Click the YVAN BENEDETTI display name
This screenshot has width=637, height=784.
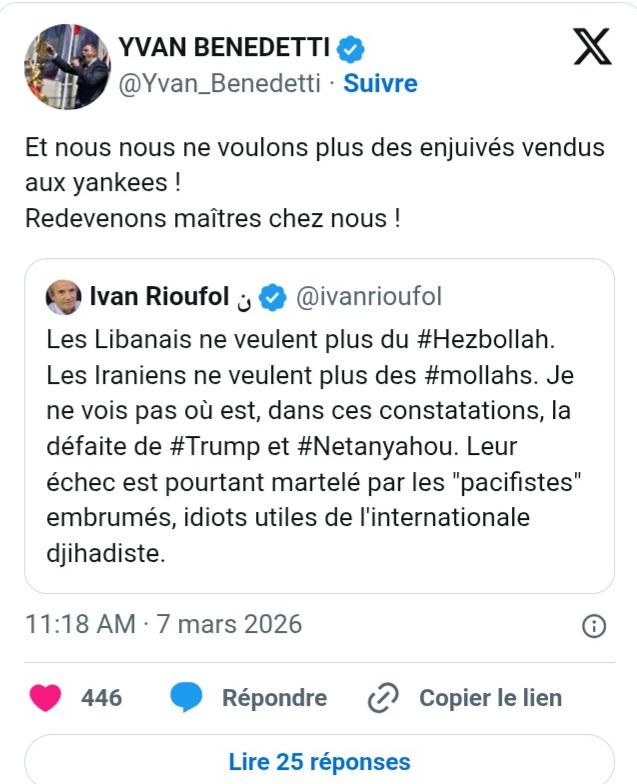point(223,47)
